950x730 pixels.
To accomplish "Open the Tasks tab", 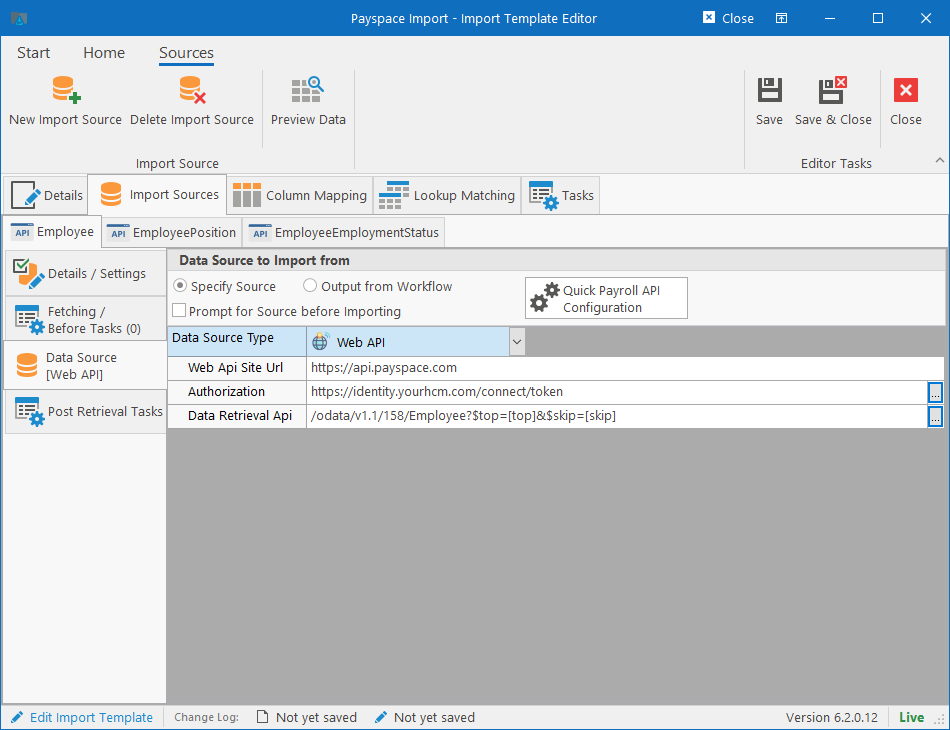I will click(560, 195).
